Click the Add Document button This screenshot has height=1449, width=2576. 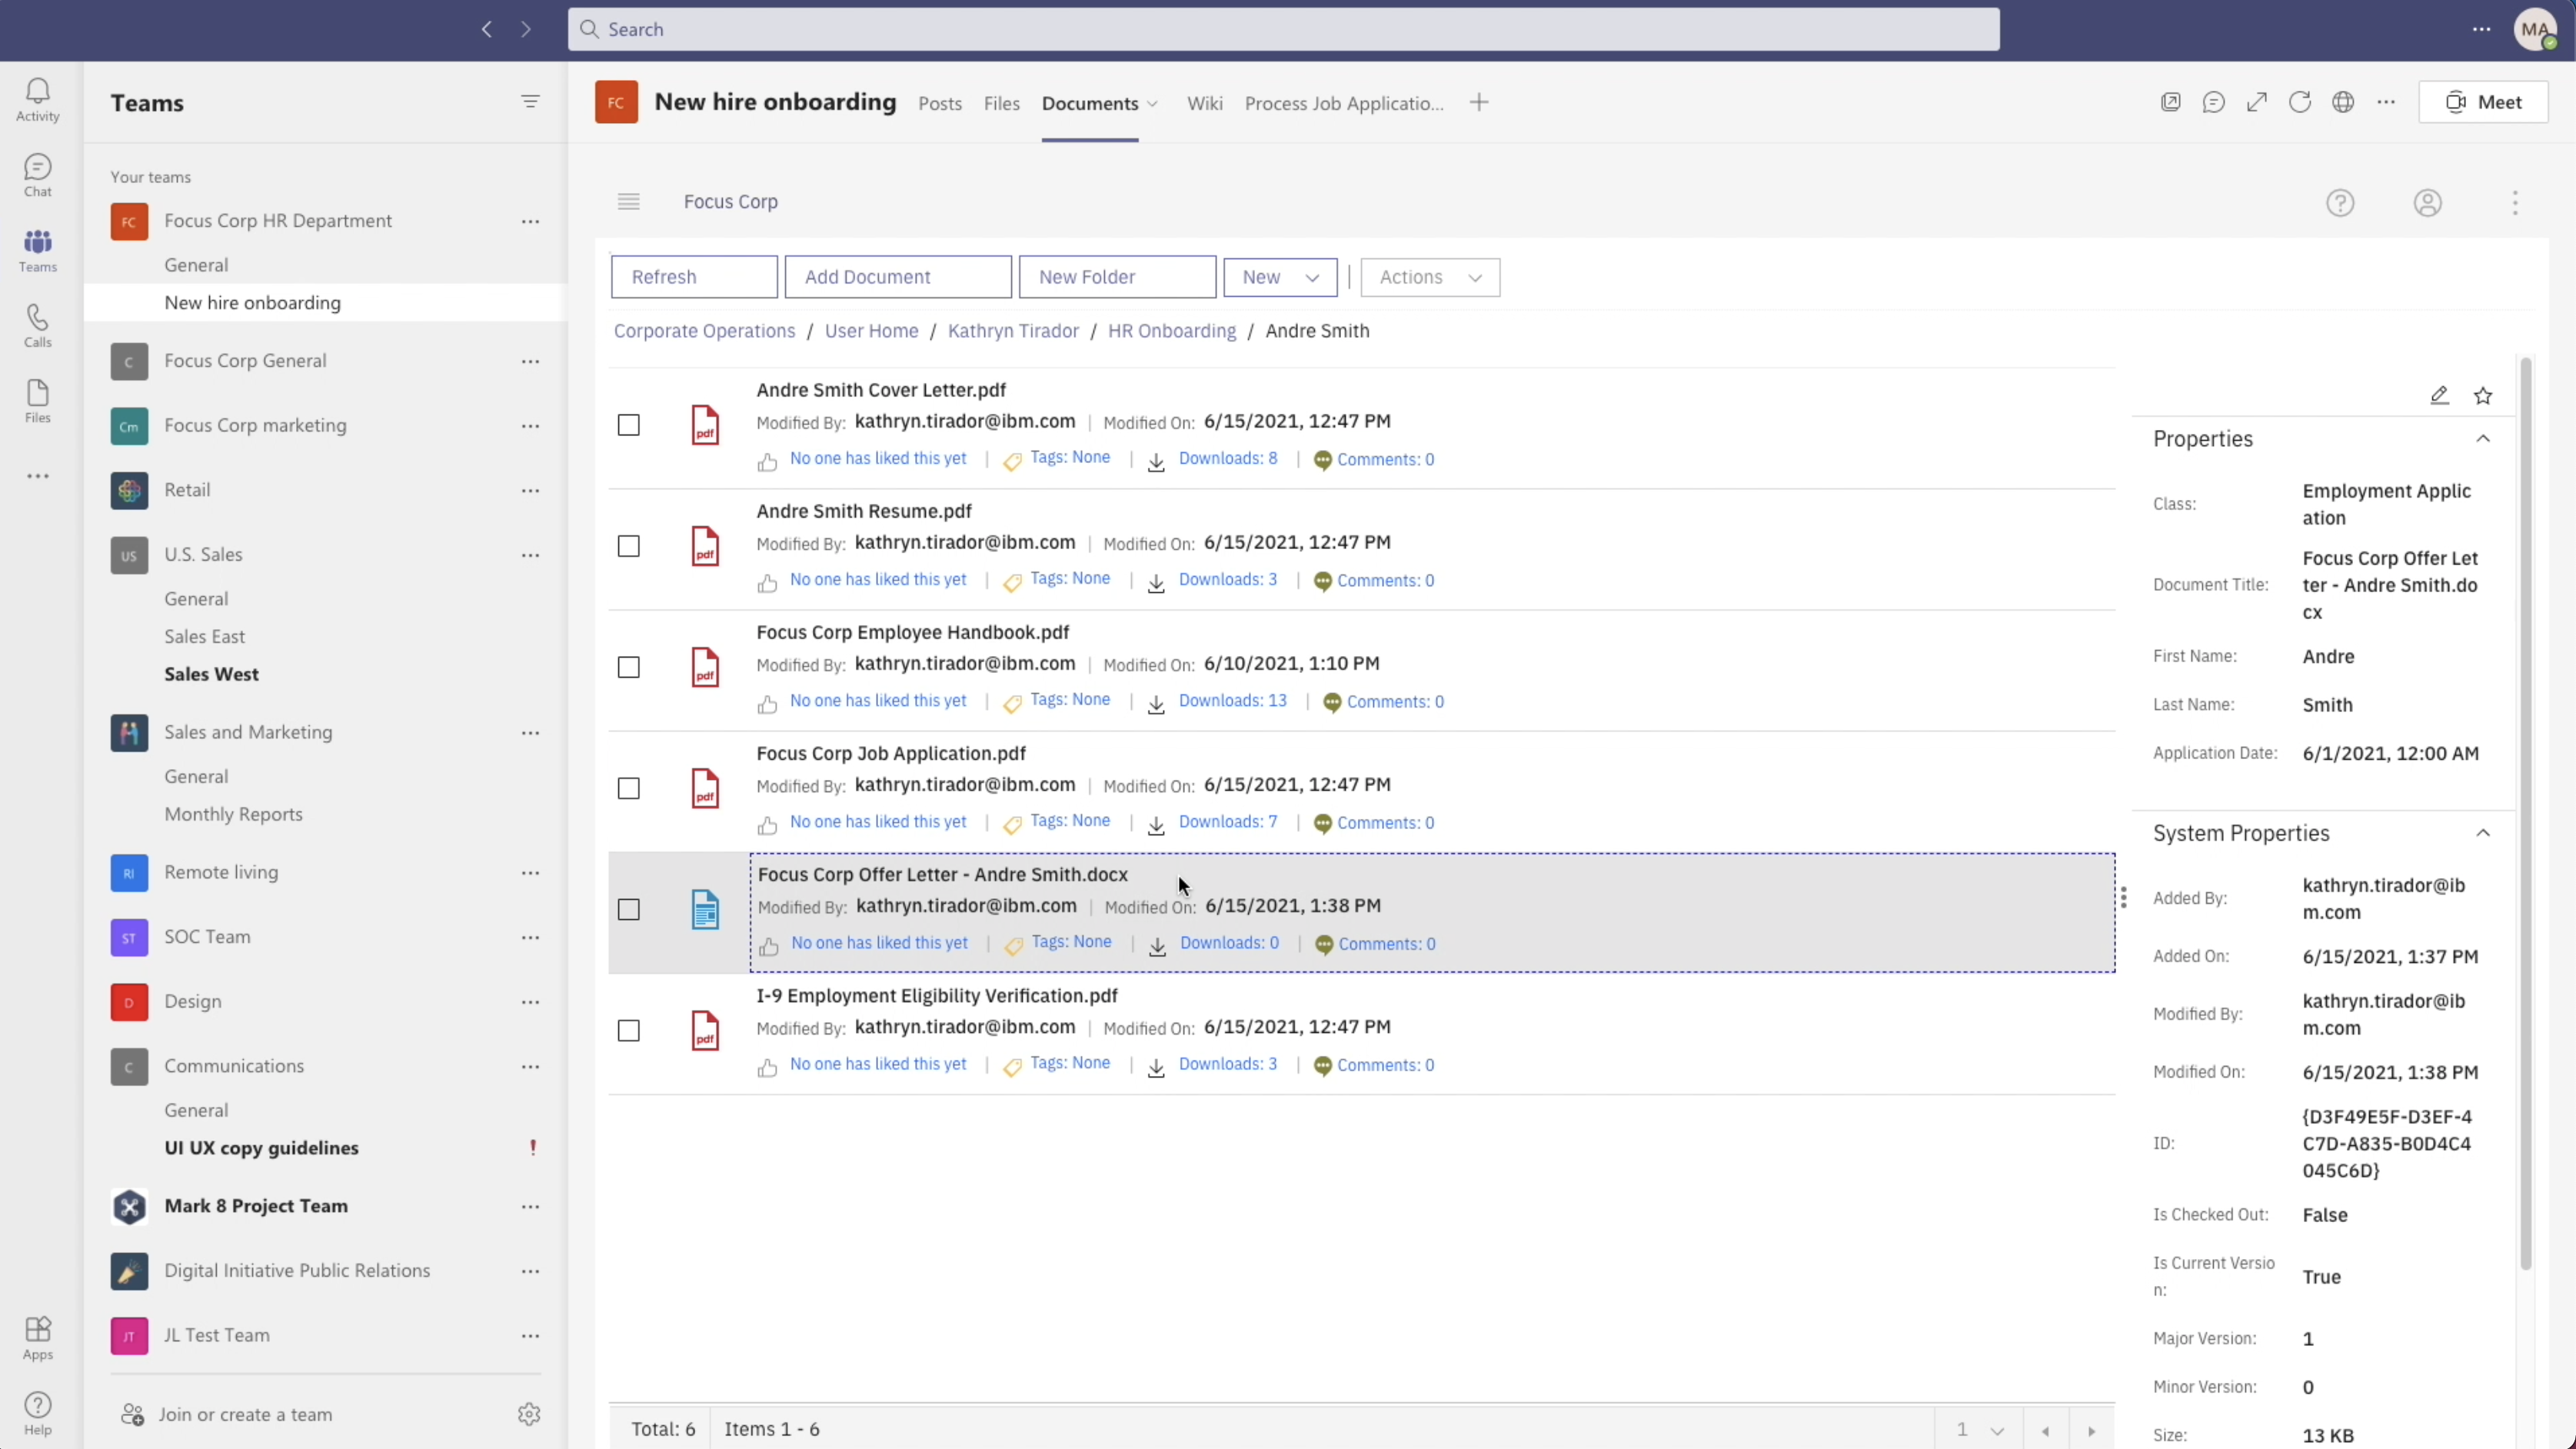coord(898,277)
